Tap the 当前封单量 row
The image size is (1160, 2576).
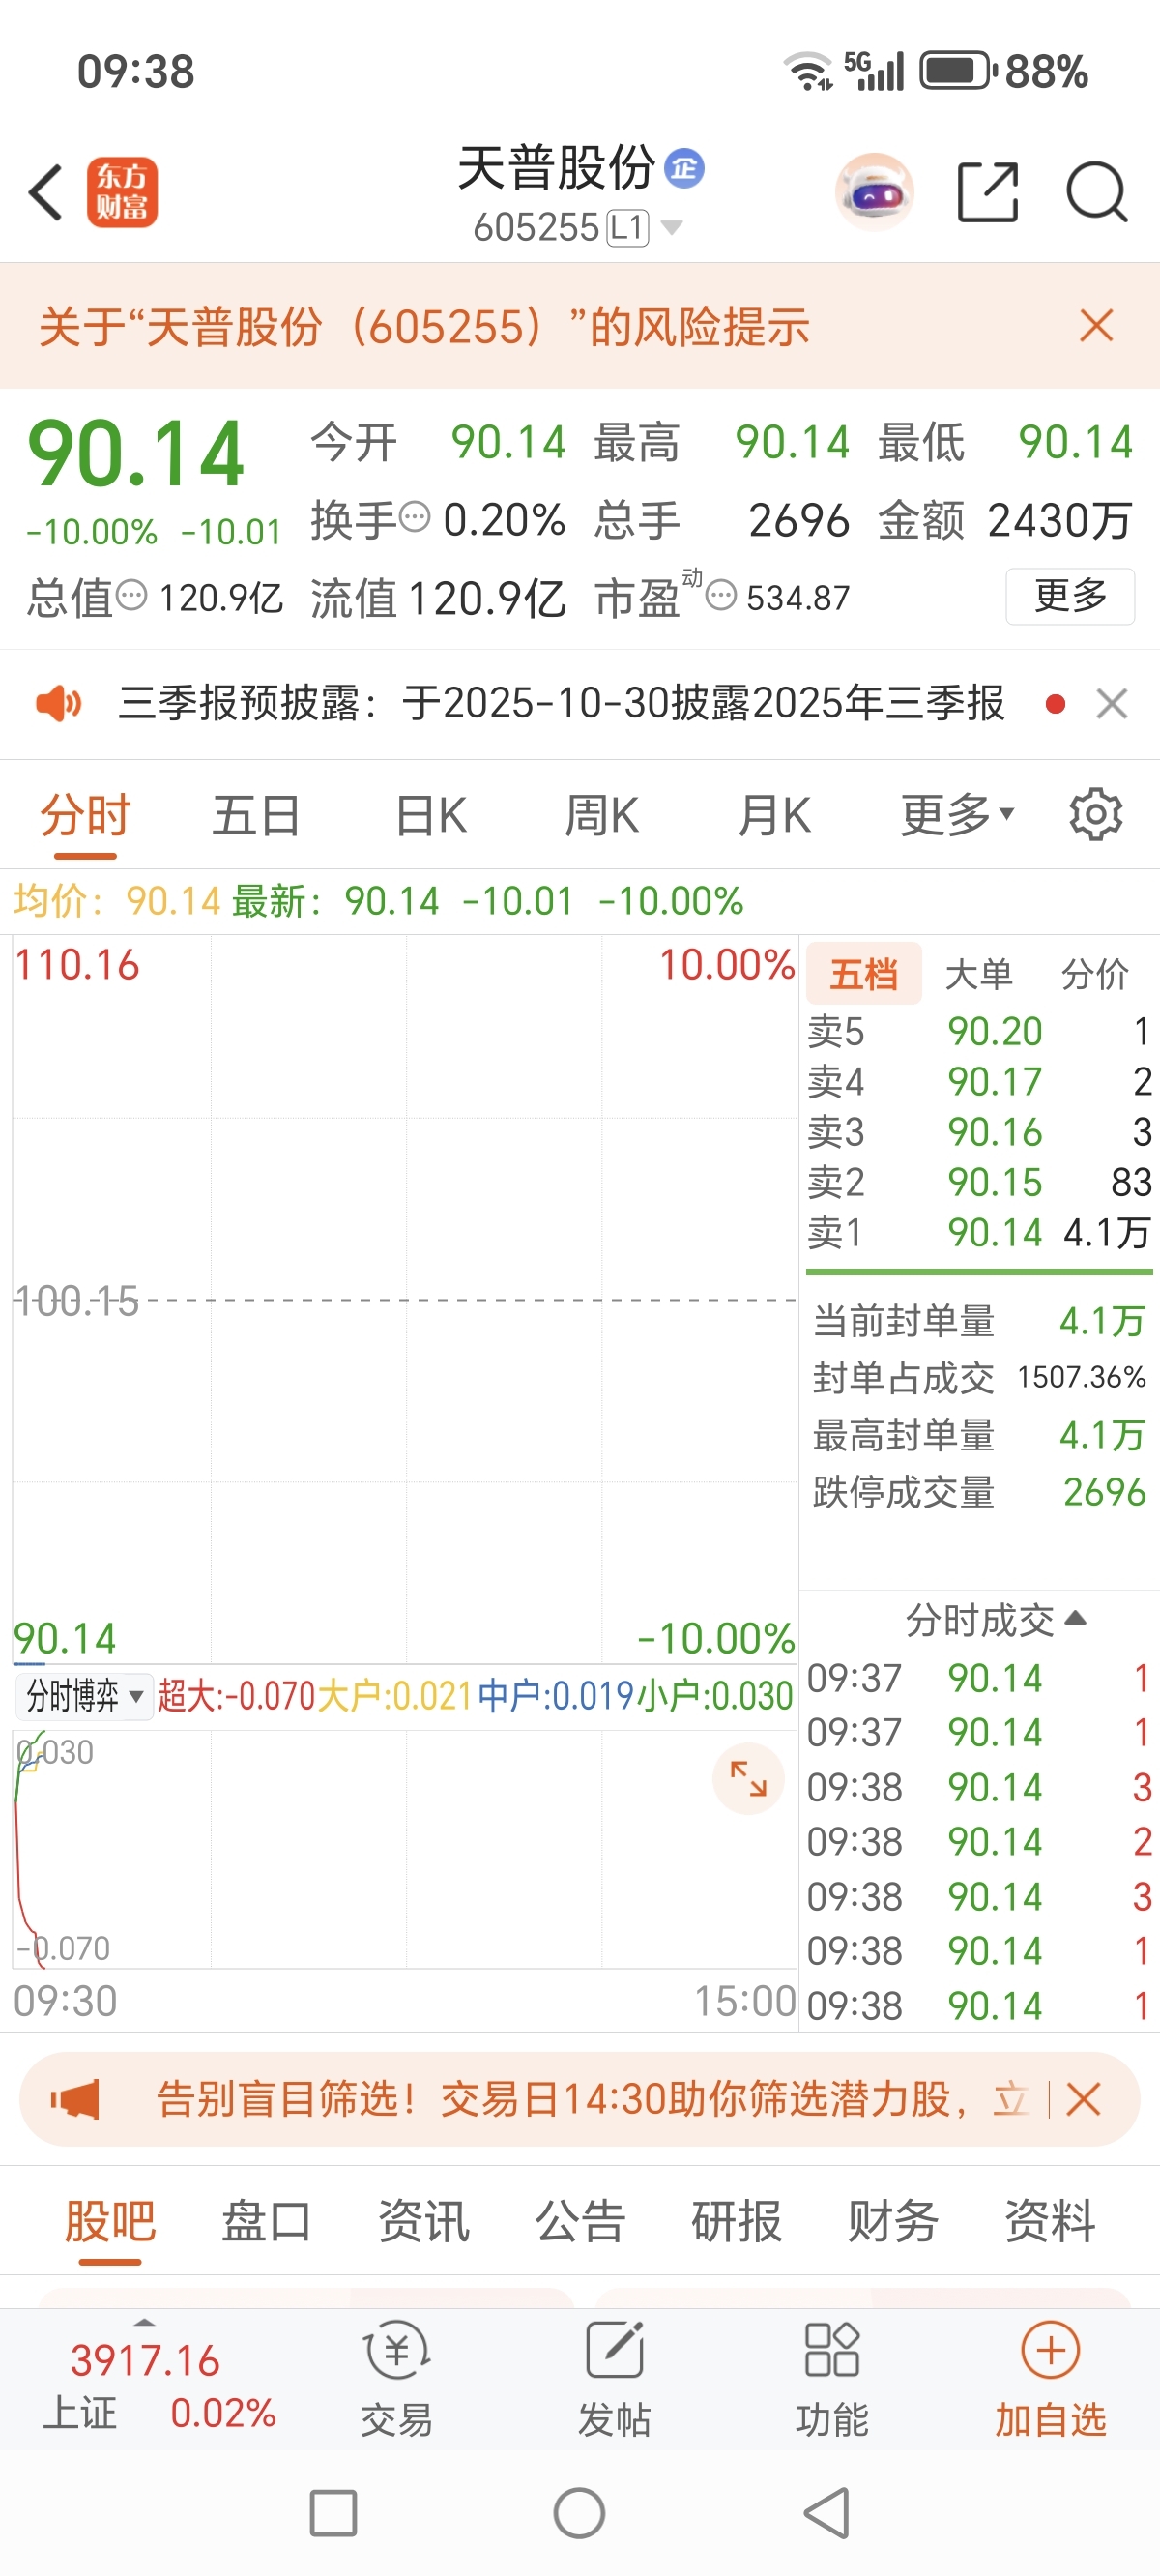(979, 1322)
